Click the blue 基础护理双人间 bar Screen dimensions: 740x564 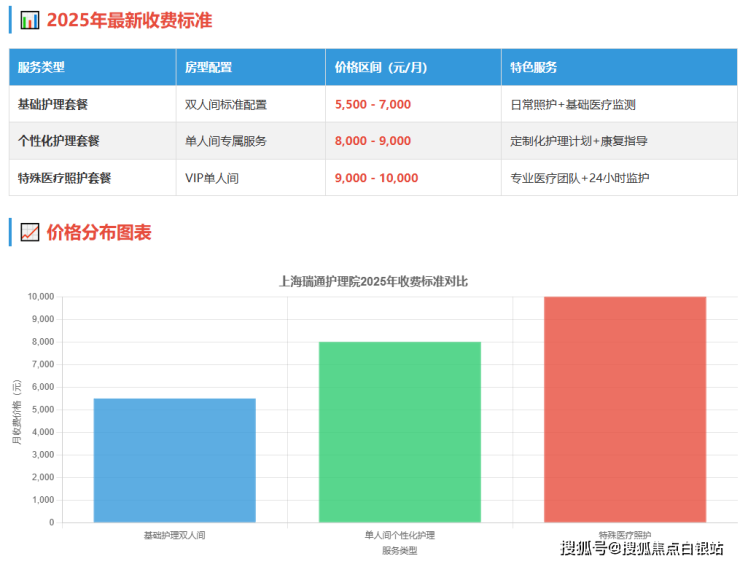click(174, 460)
